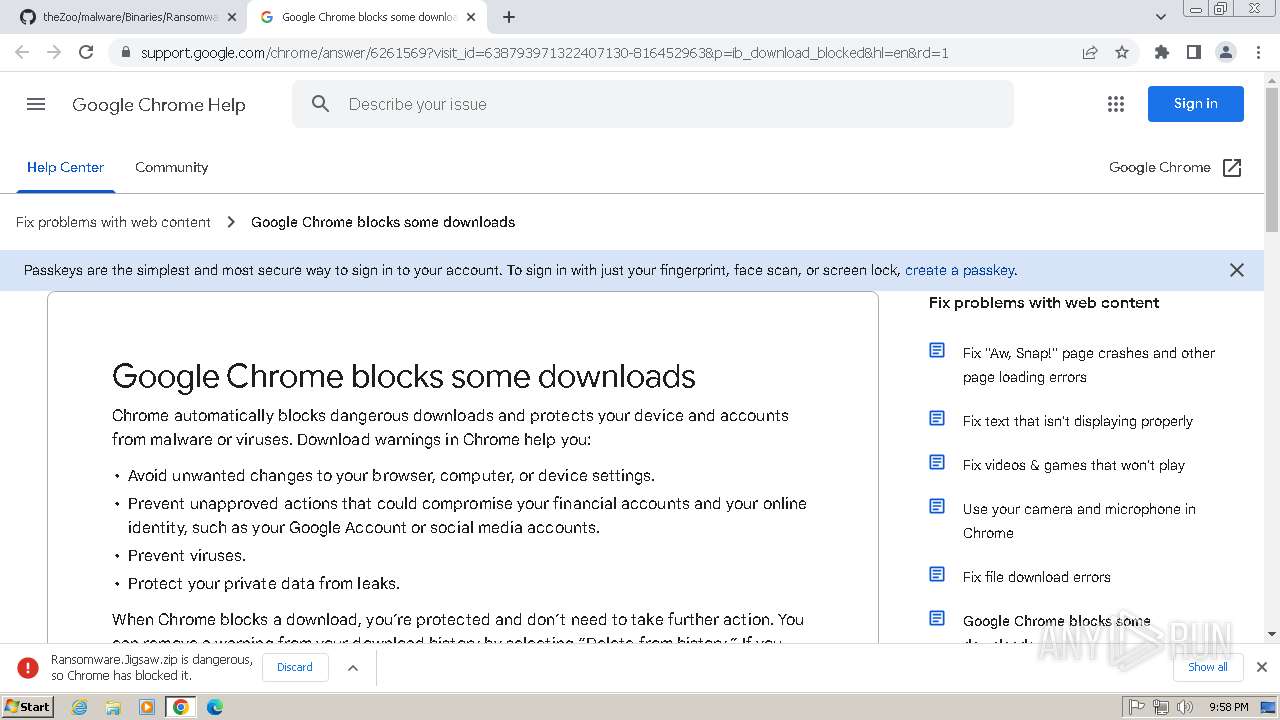Open Fix videos & games that won't play
Viewport: 1280px width, 720px height.
(1074, 465)
